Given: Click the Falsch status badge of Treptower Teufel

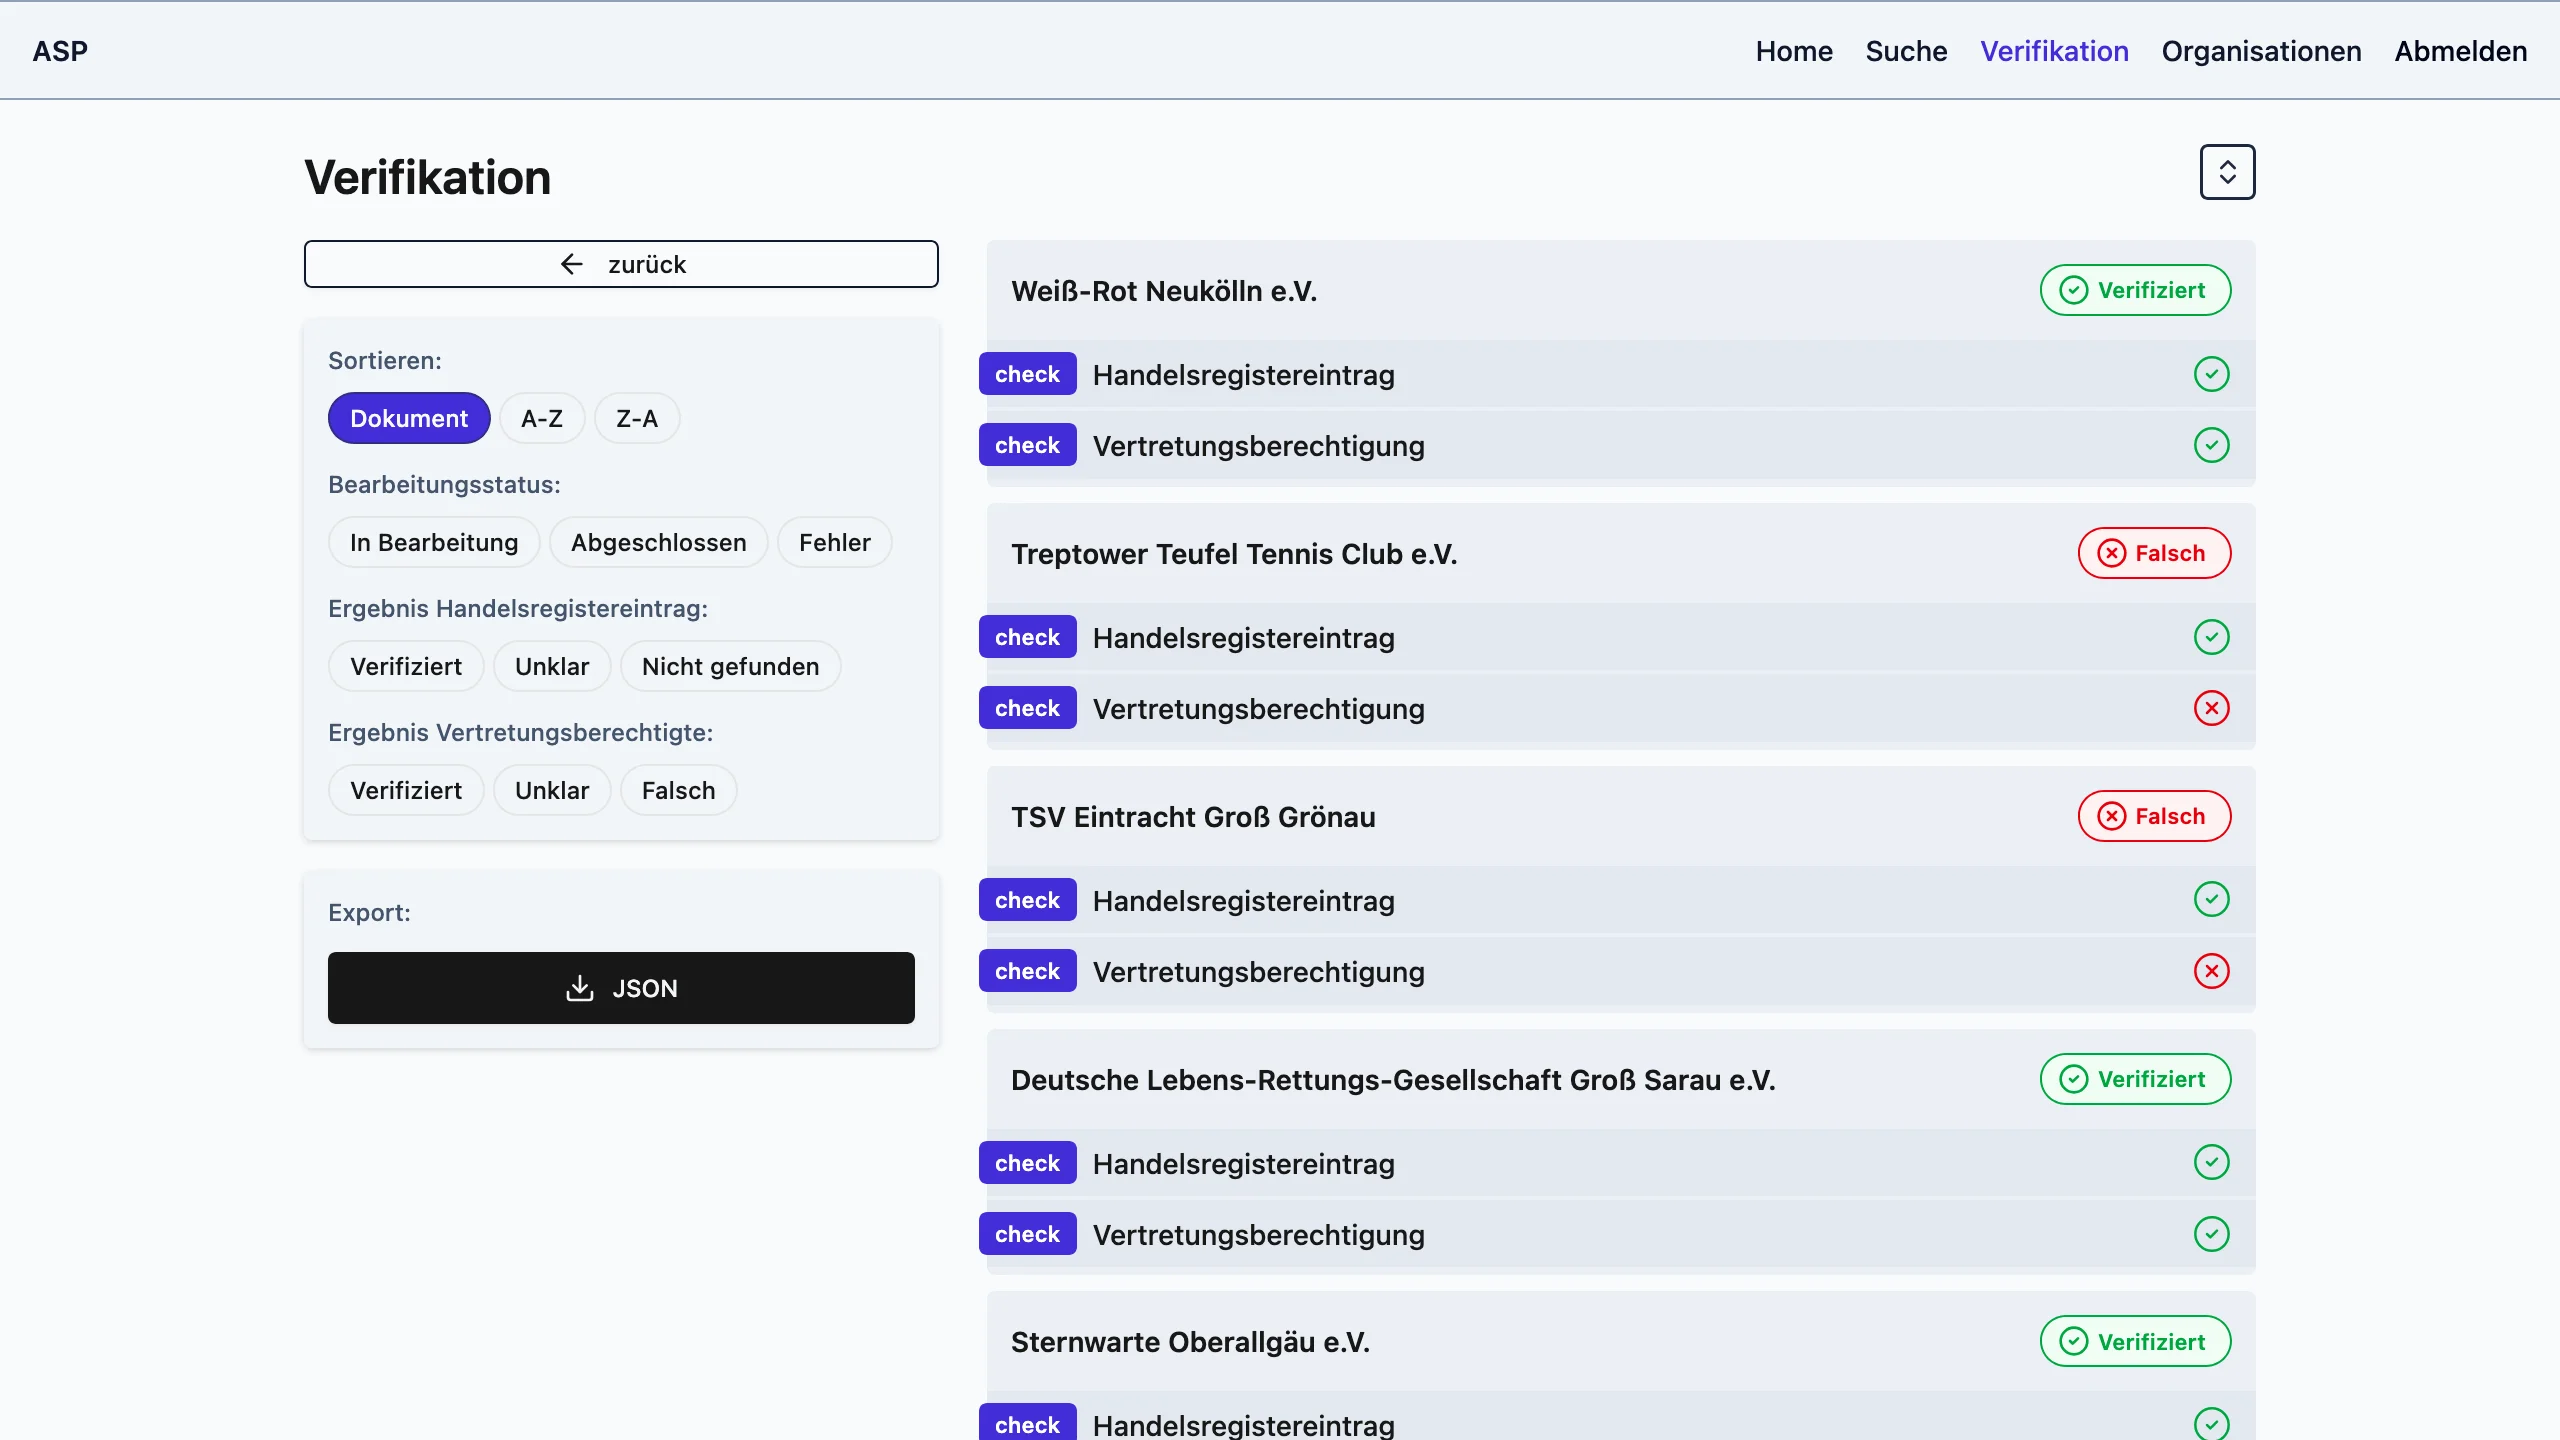Looking at the screenshot, I should pyautogui.click(x=2154, y=553).
